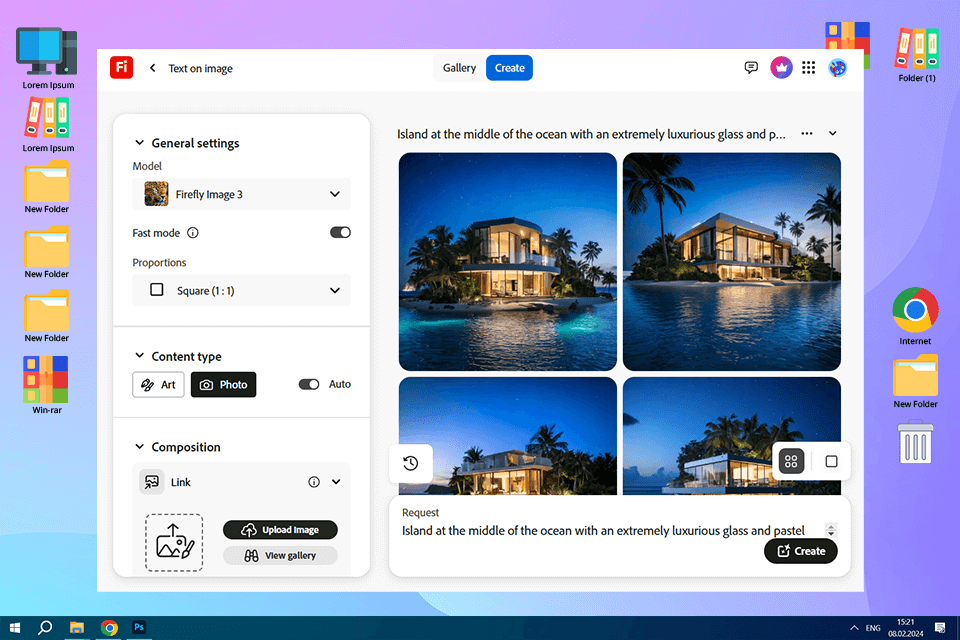Open the Windows Start menu

pos(15,628)
